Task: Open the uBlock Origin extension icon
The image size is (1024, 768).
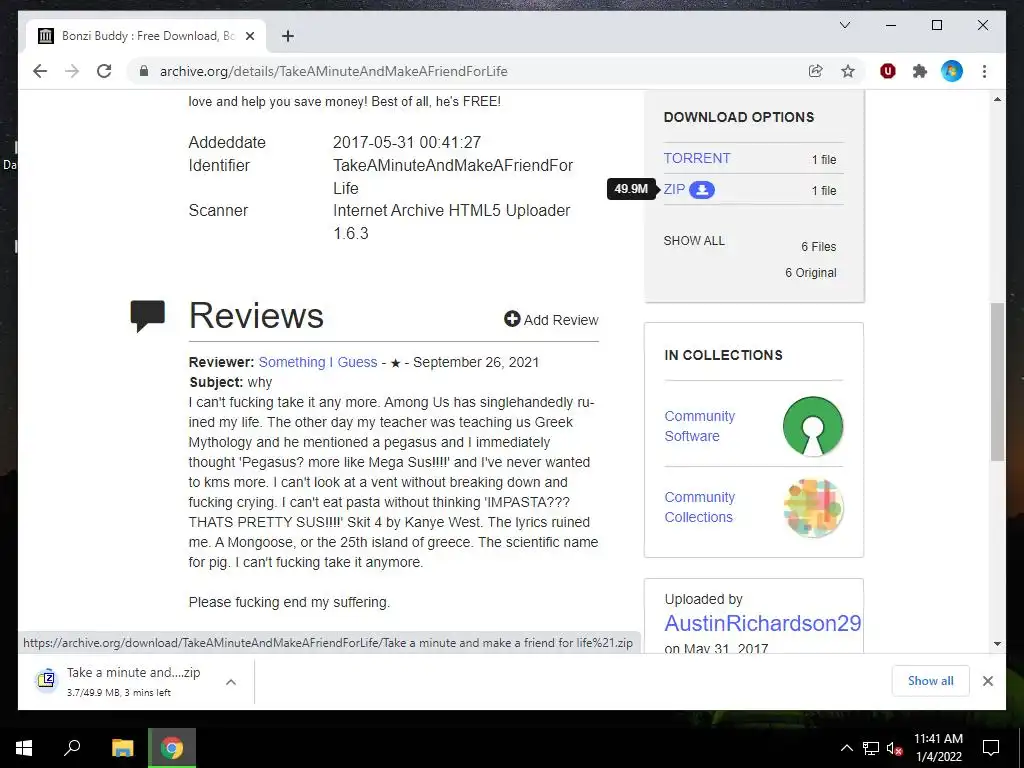Action: 888,71
